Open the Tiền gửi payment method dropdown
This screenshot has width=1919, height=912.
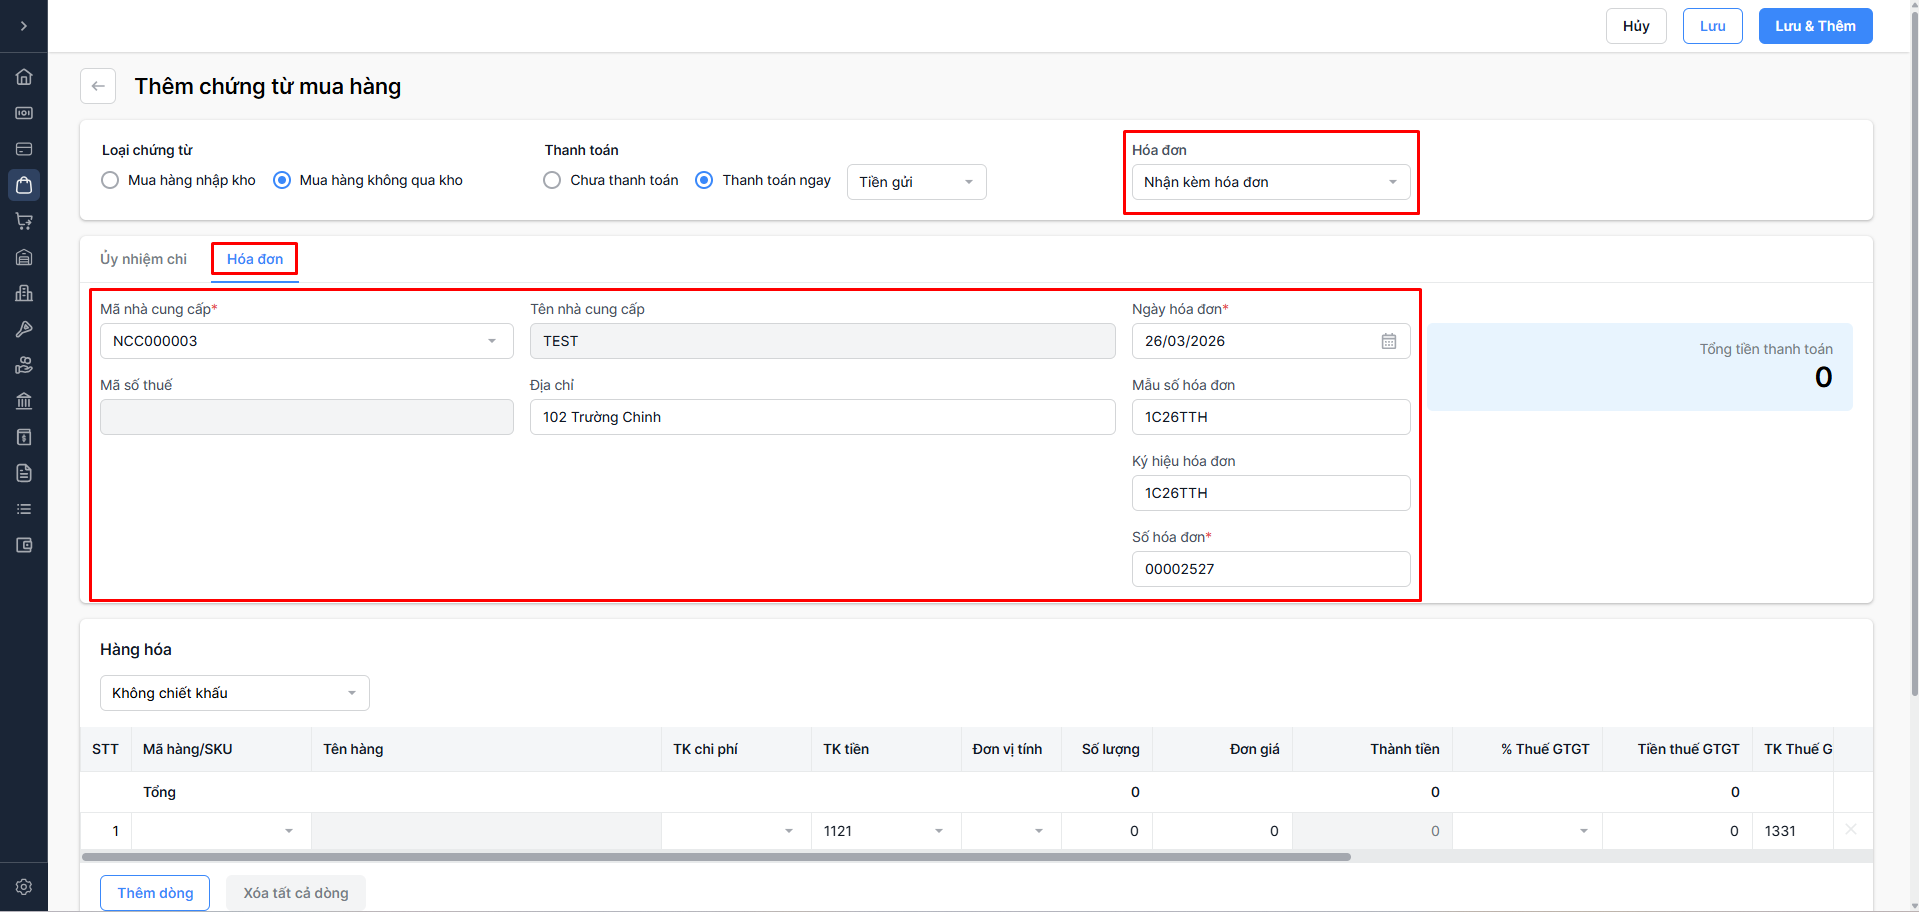pyautogui.click(x=916, y=182)
